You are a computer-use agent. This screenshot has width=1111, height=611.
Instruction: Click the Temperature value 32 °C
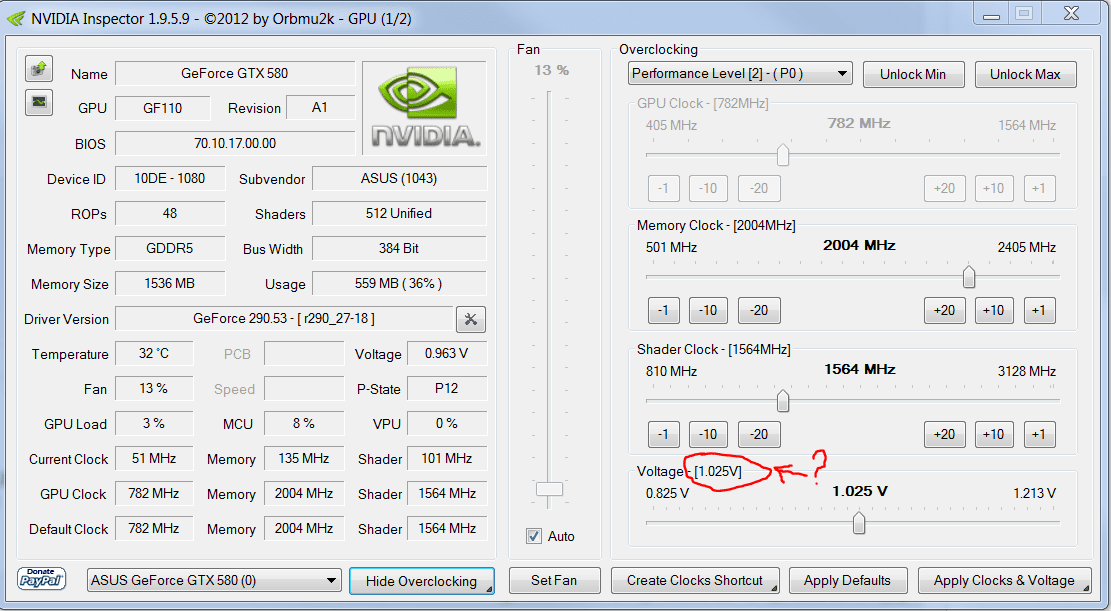154,353
